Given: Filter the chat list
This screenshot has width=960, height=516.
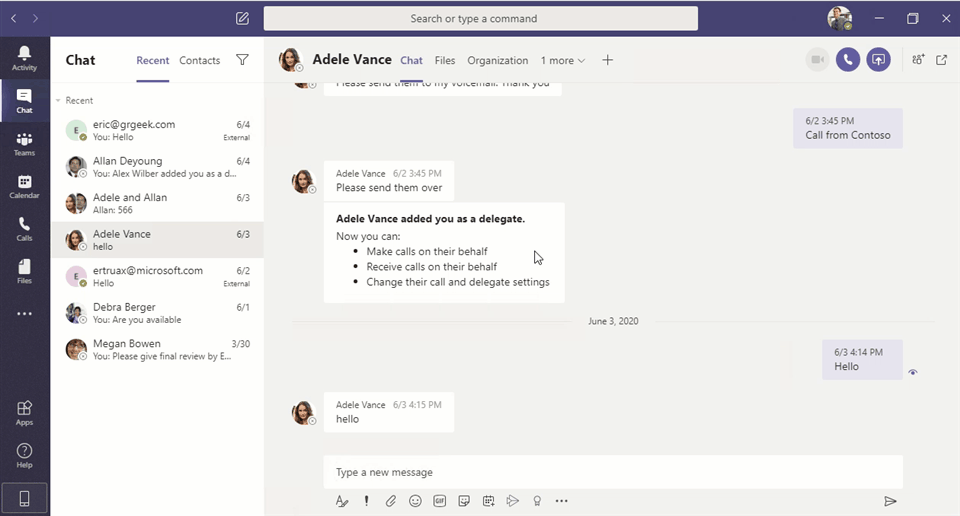Looking at the screenshot, I should (x=242, y=59).
